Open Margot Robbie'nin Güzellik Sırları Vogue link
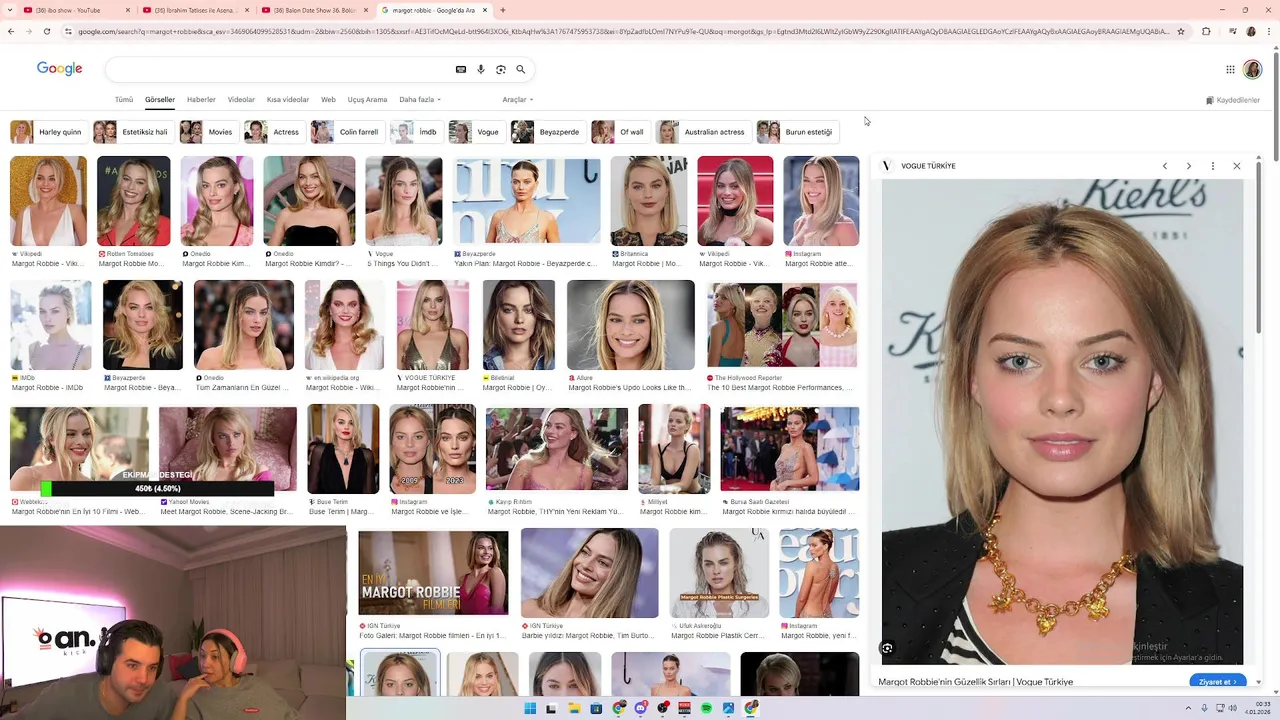Screen dimensions: 1280x720 point(976,682)
